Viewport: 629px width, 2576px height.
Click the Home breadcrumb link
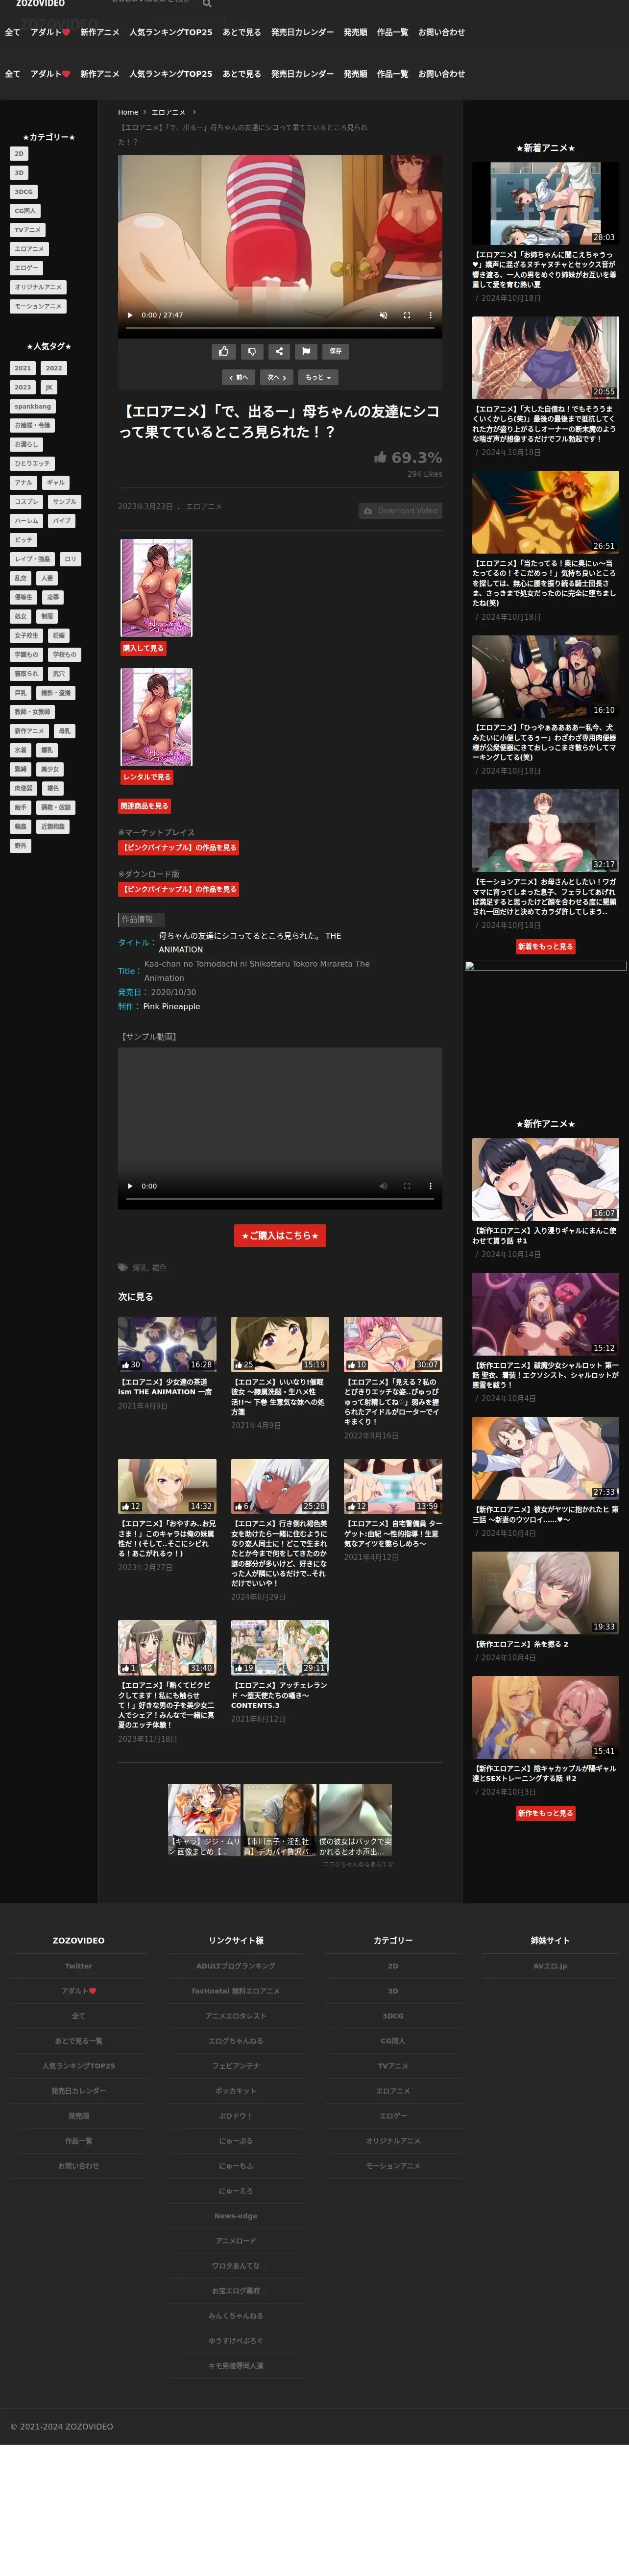128,112
